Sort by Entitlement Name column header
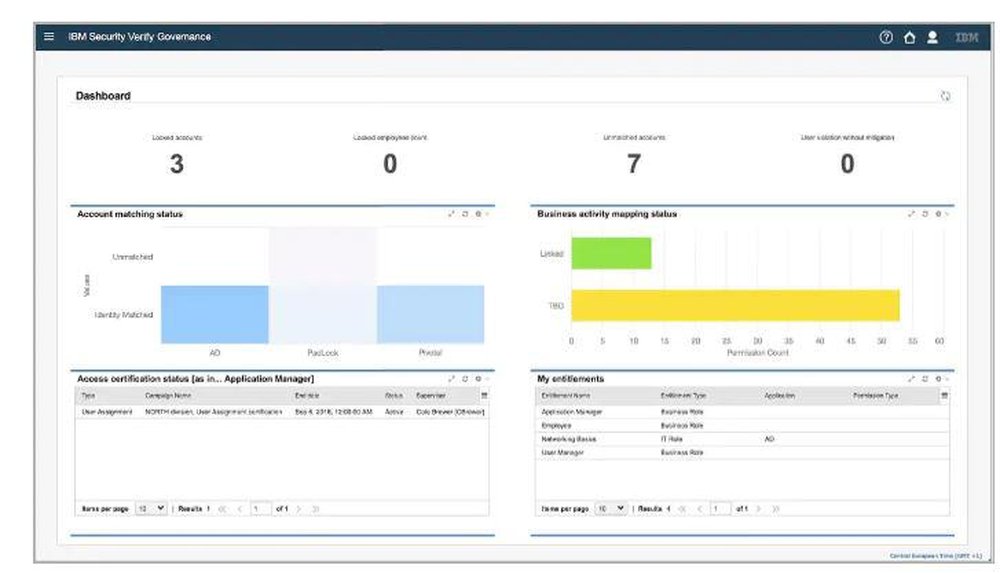Screen dimensions: 1000x573 pyautogui.click(x=566, y=396)
